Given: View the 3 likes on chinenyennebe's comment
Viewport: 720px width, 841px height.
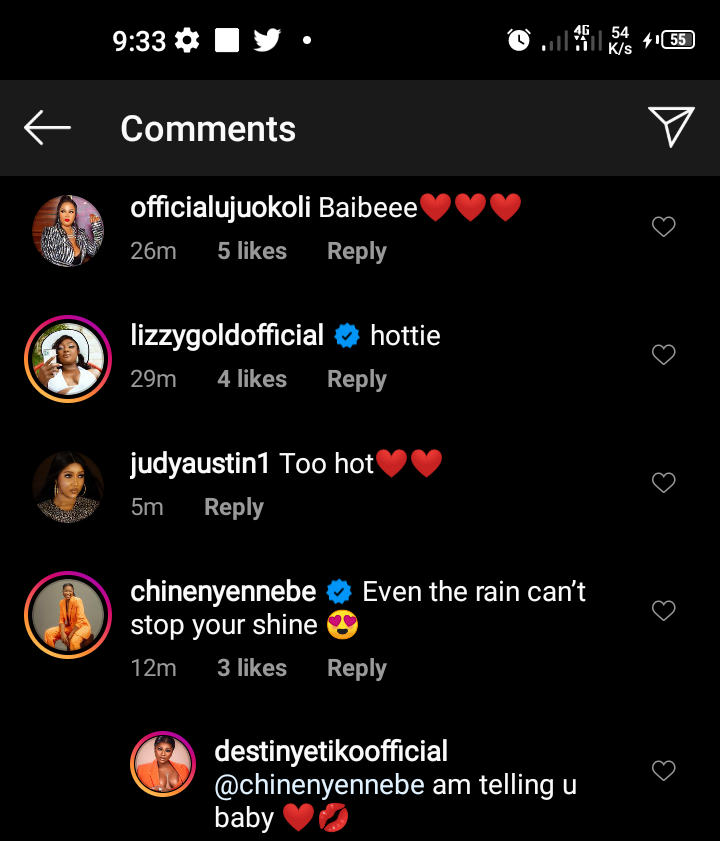Looking at the screenshot, I should click(x=252, y=668).
